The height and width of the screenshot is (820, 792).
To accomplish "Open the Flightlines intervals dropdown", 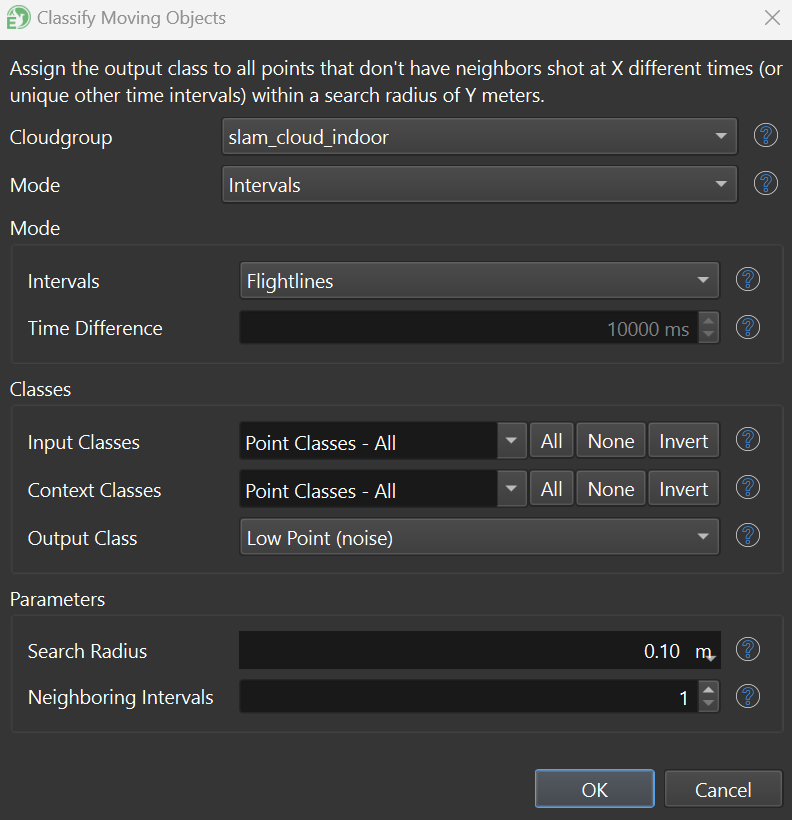I will pyautogui.click(x=479, y=281).
